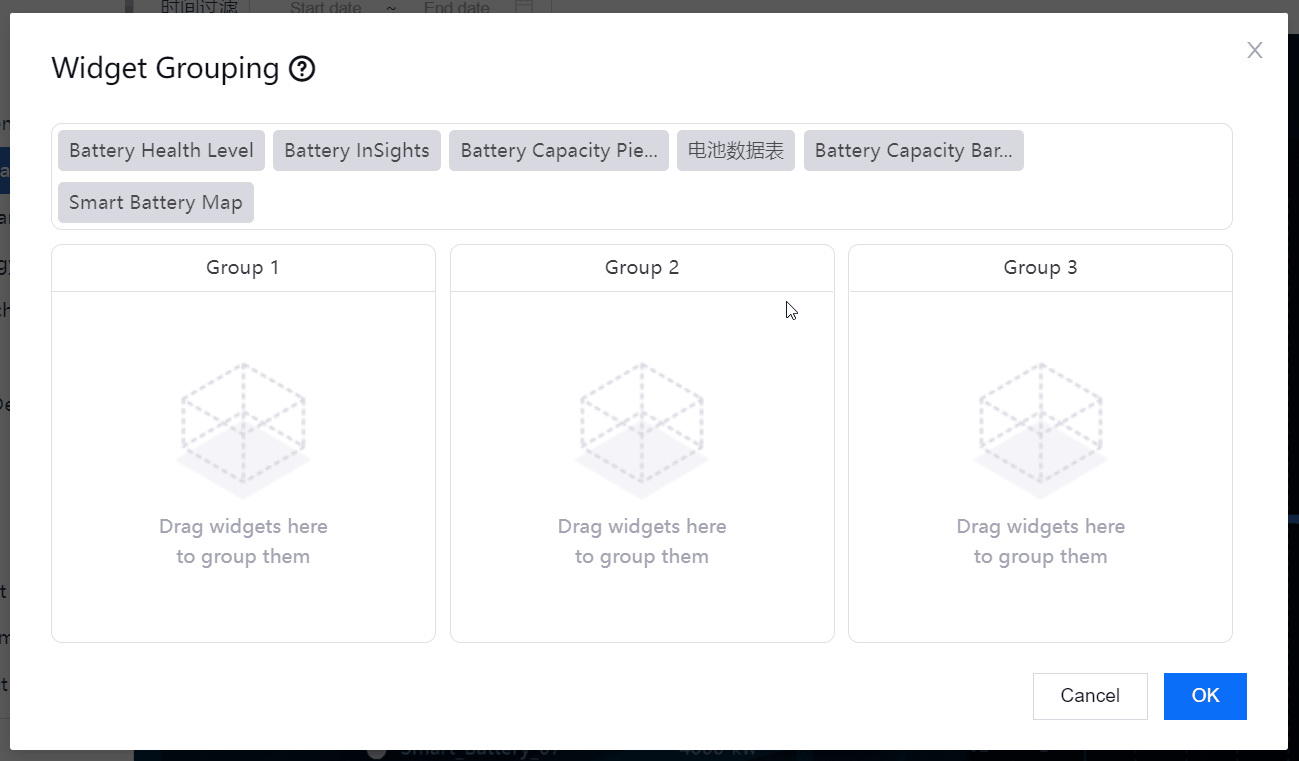Close the Widget Grouping dialog

click(x=1254, y=50)
